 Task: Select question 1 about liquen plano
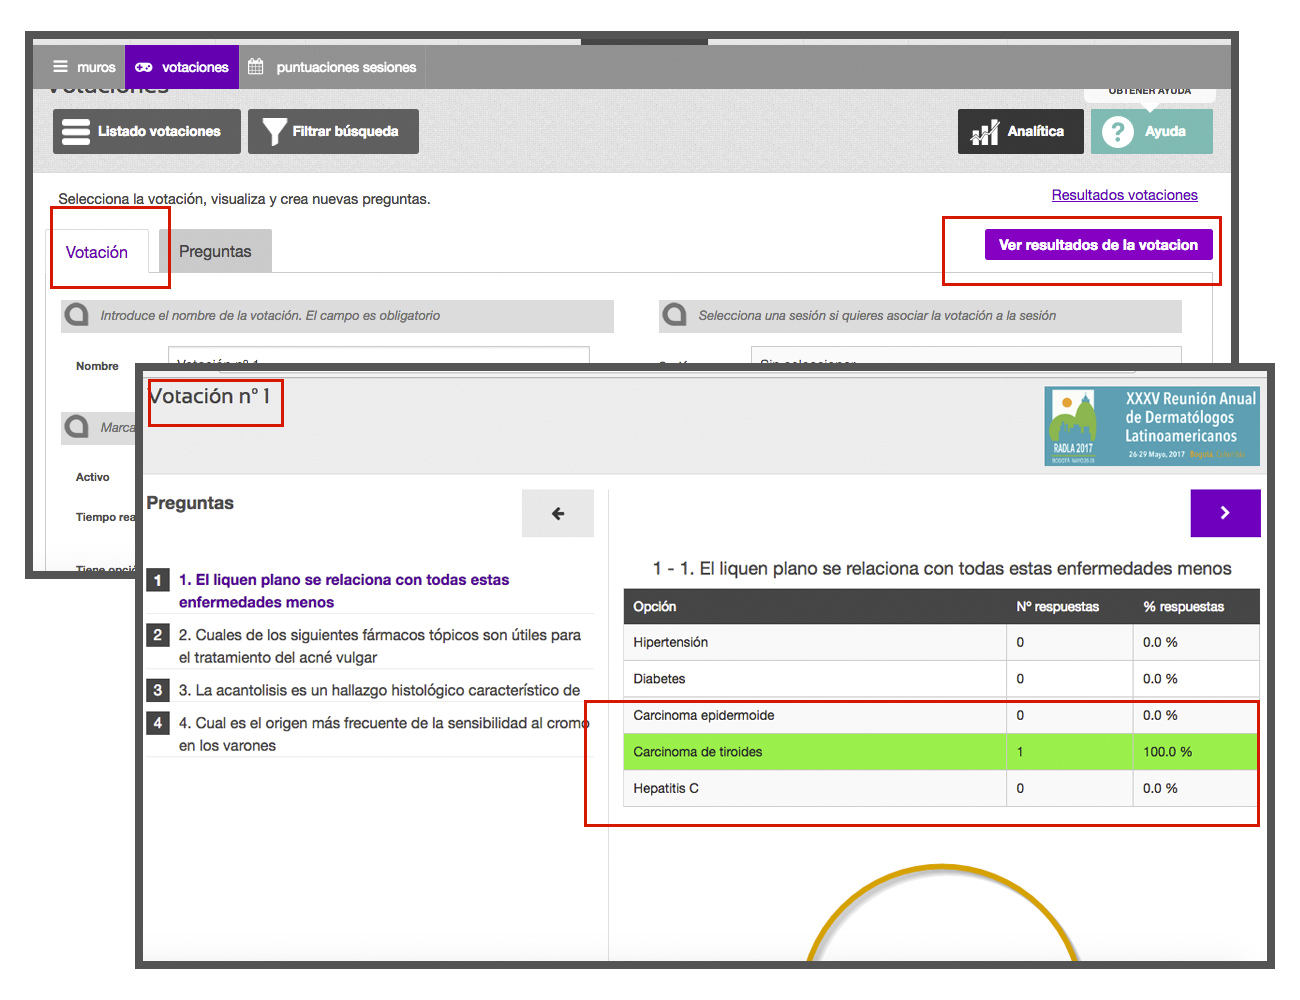(x=344, y=591)
